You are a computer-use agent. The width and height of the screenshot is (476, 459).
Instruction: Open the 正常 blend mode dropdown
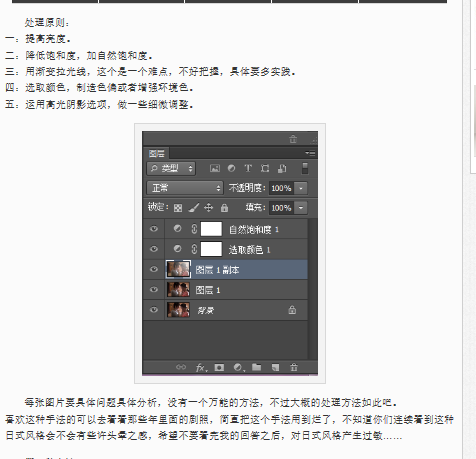pyautogui.click(x=185, y=188)
